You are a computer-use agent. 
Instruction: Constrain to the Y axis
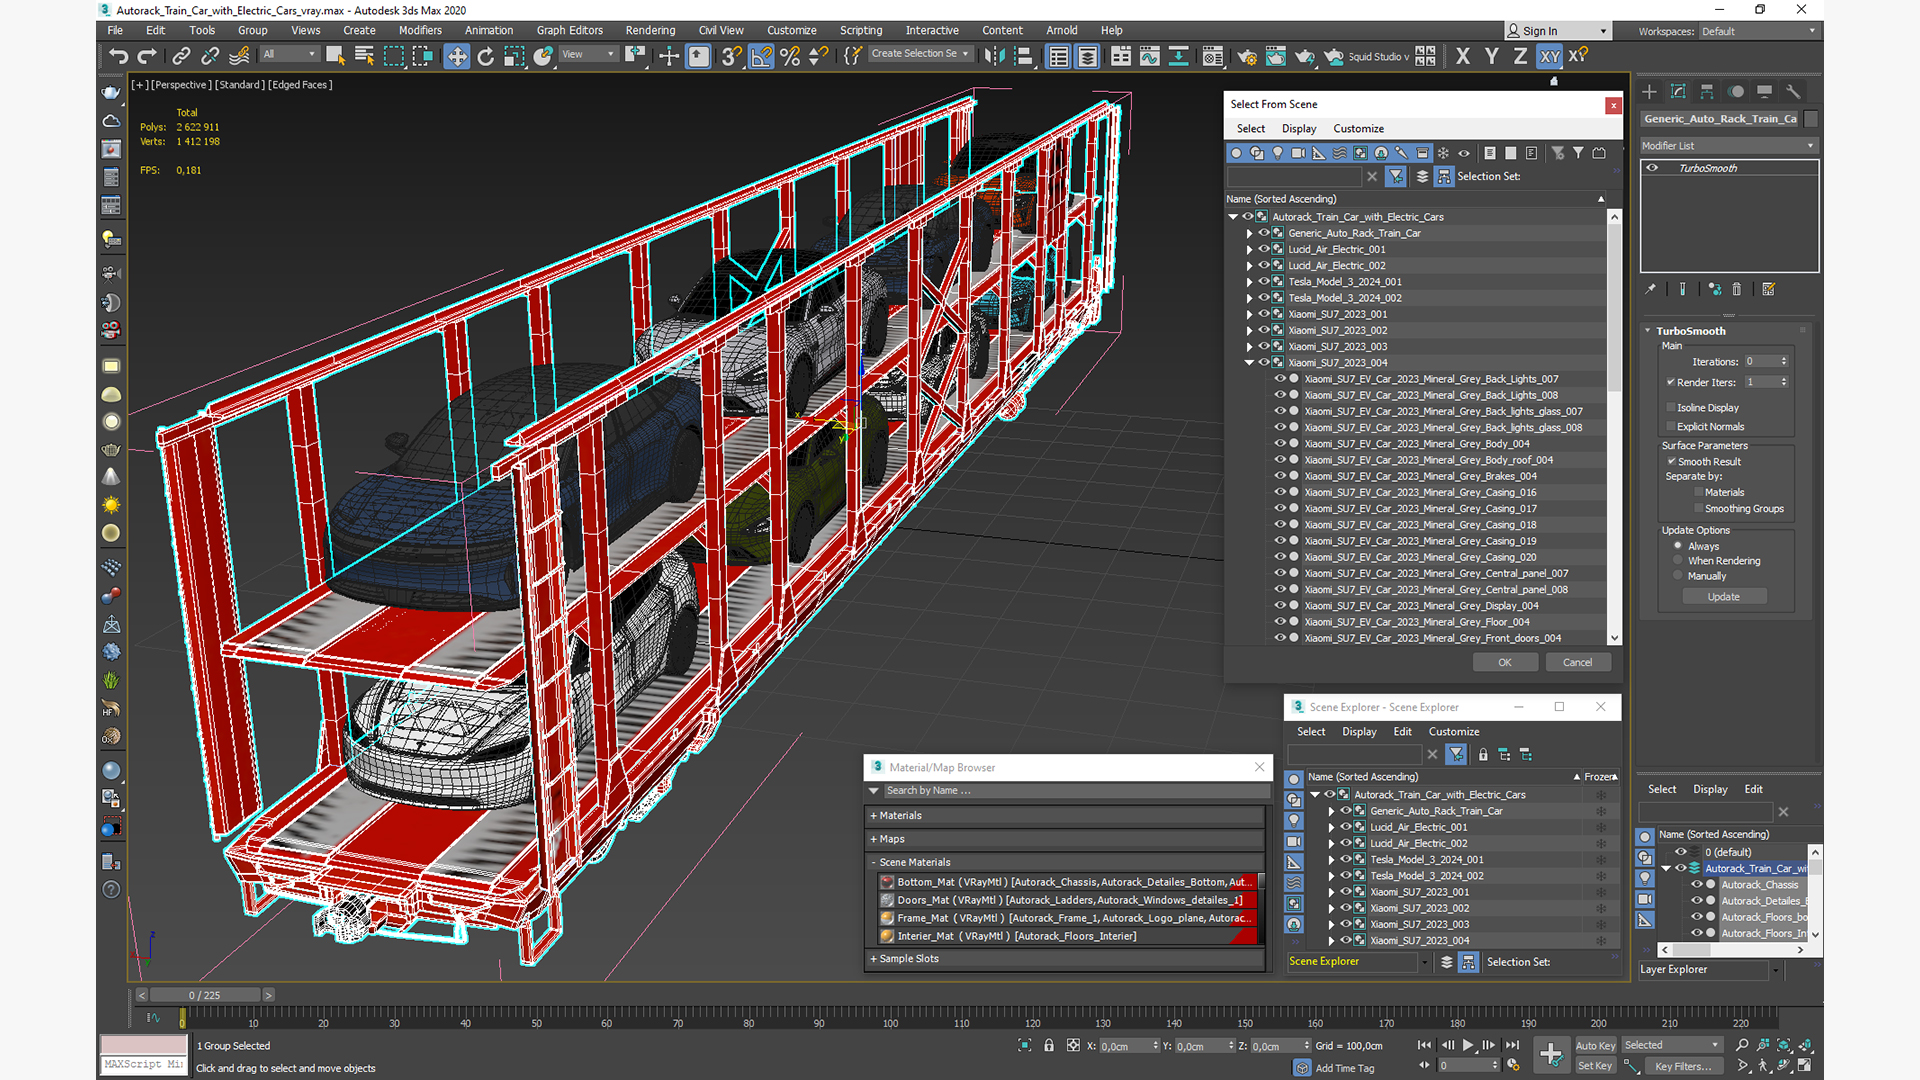click(1492, 56)
